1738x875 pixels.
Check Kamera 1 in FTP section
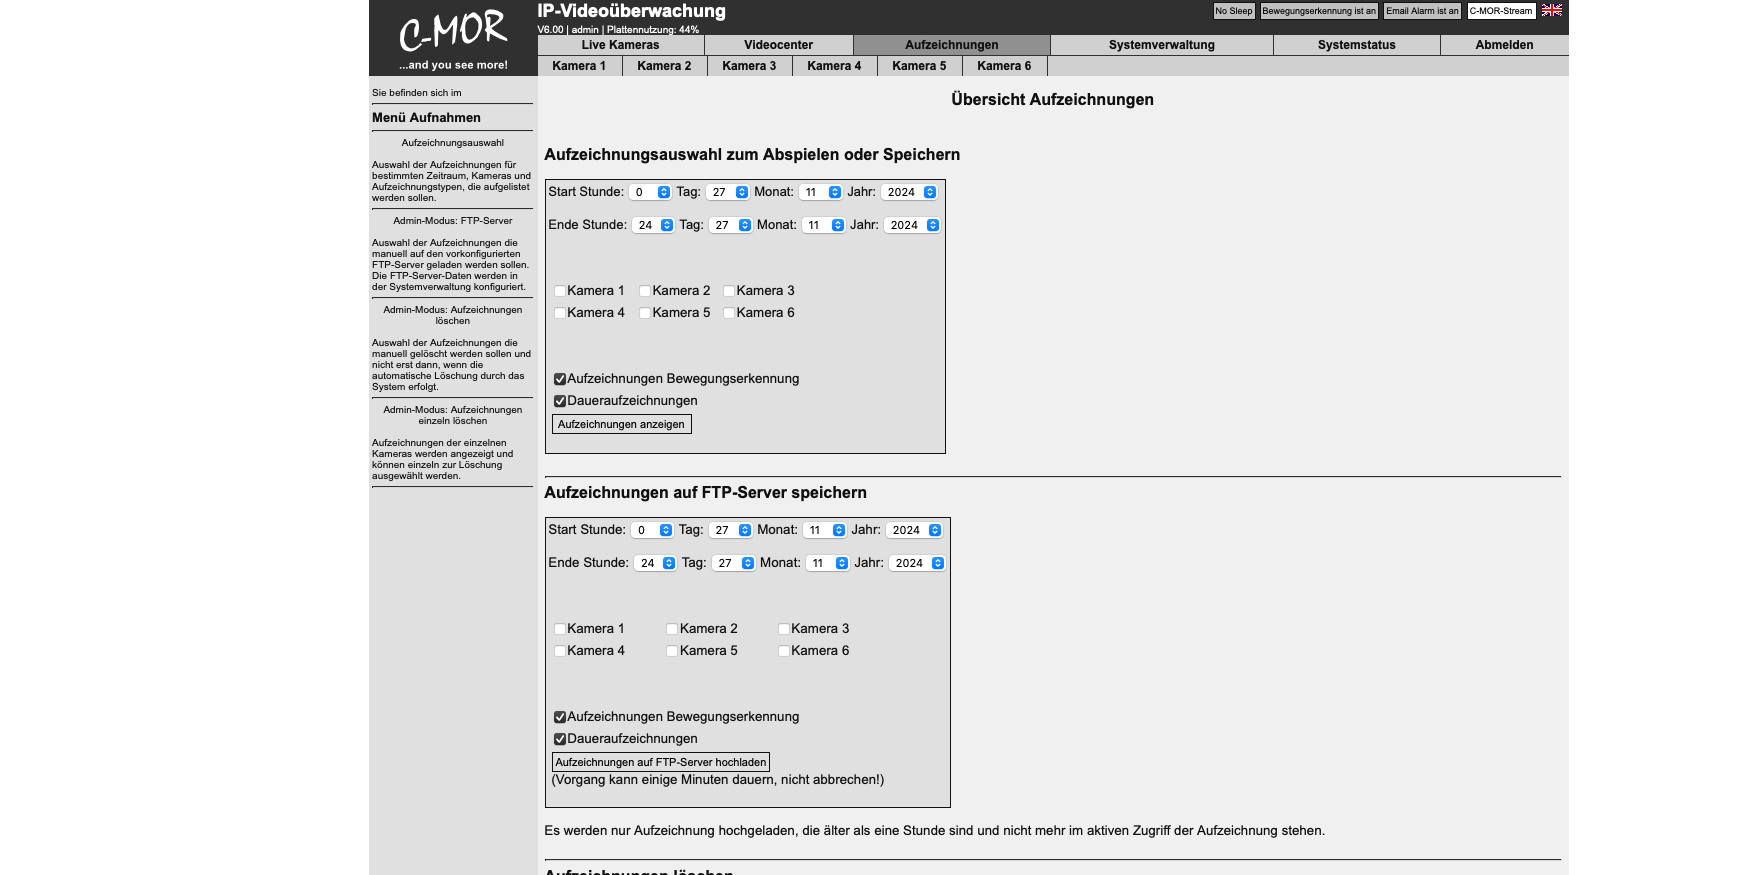tap(560, 629)
